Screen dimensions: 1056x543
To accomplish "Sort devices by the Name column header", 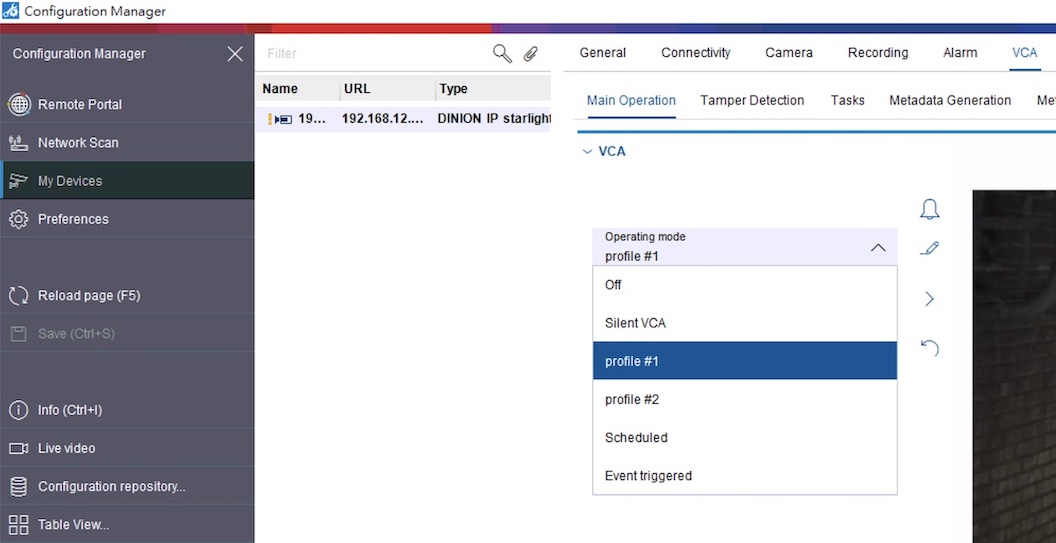I will coord(298,89).
